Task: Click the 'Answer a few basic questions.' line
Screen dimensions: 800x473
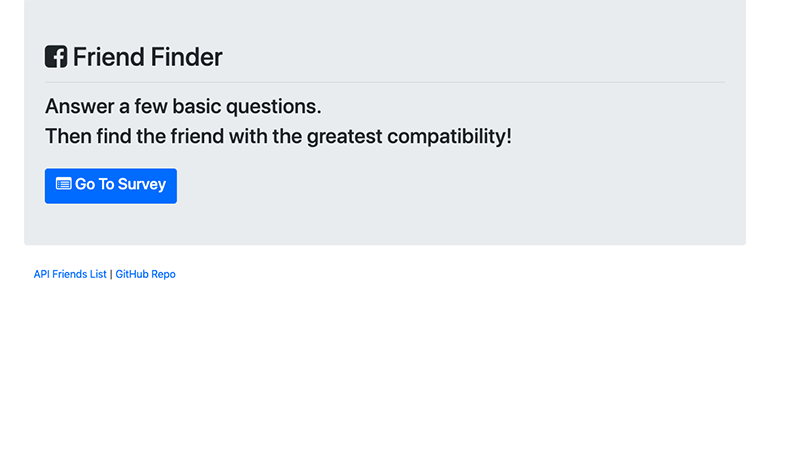Action: tap(183, 106)
